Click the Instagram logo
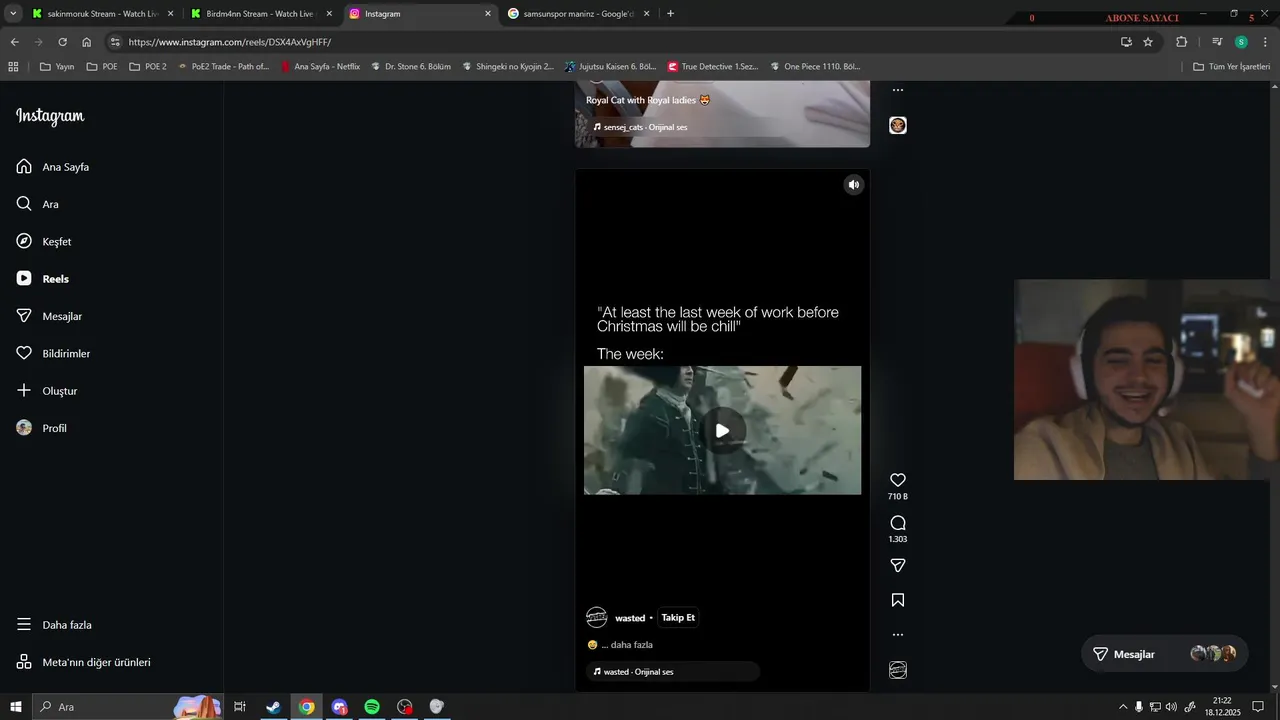Viewport: 1280px width, 720px height. (50, 116)
